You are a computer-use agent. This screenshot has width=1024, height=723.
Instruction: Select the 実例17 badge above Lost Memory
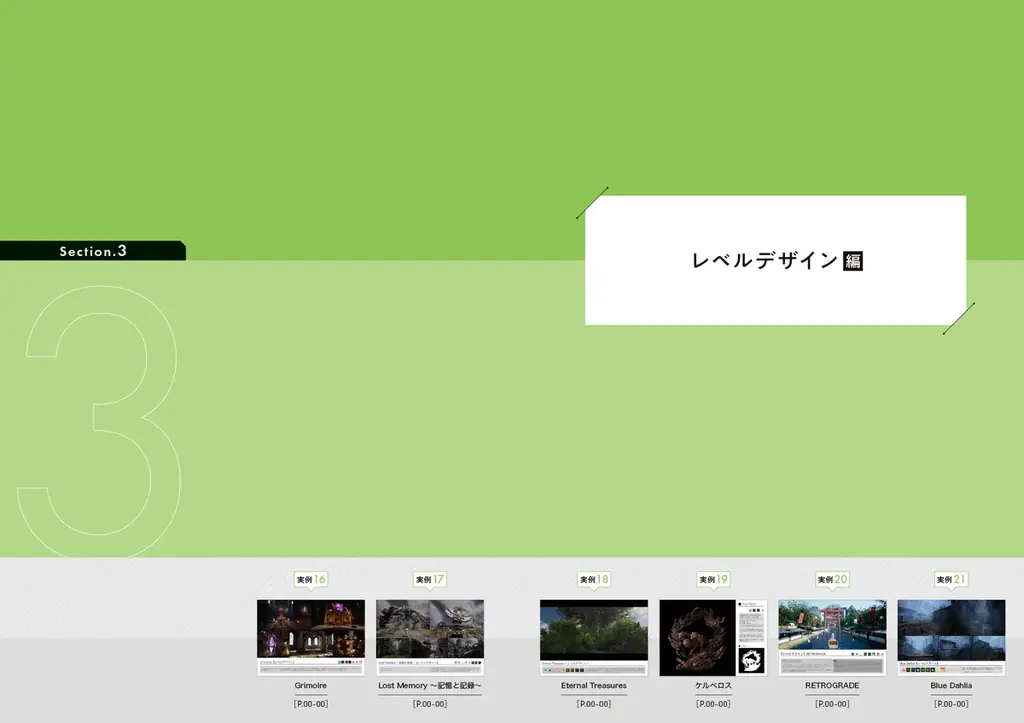[430, 578]
